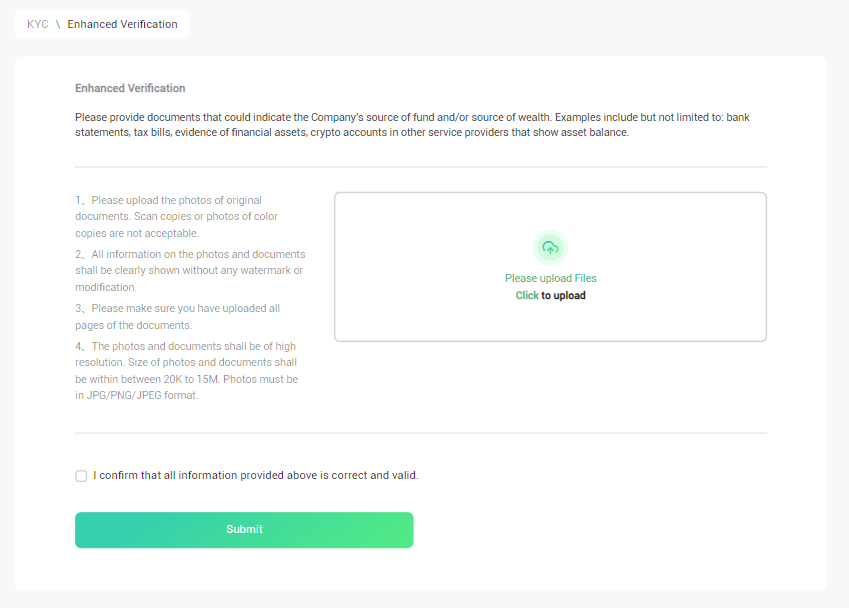Select instruction three about uploading all pages

tap(178, 317)
